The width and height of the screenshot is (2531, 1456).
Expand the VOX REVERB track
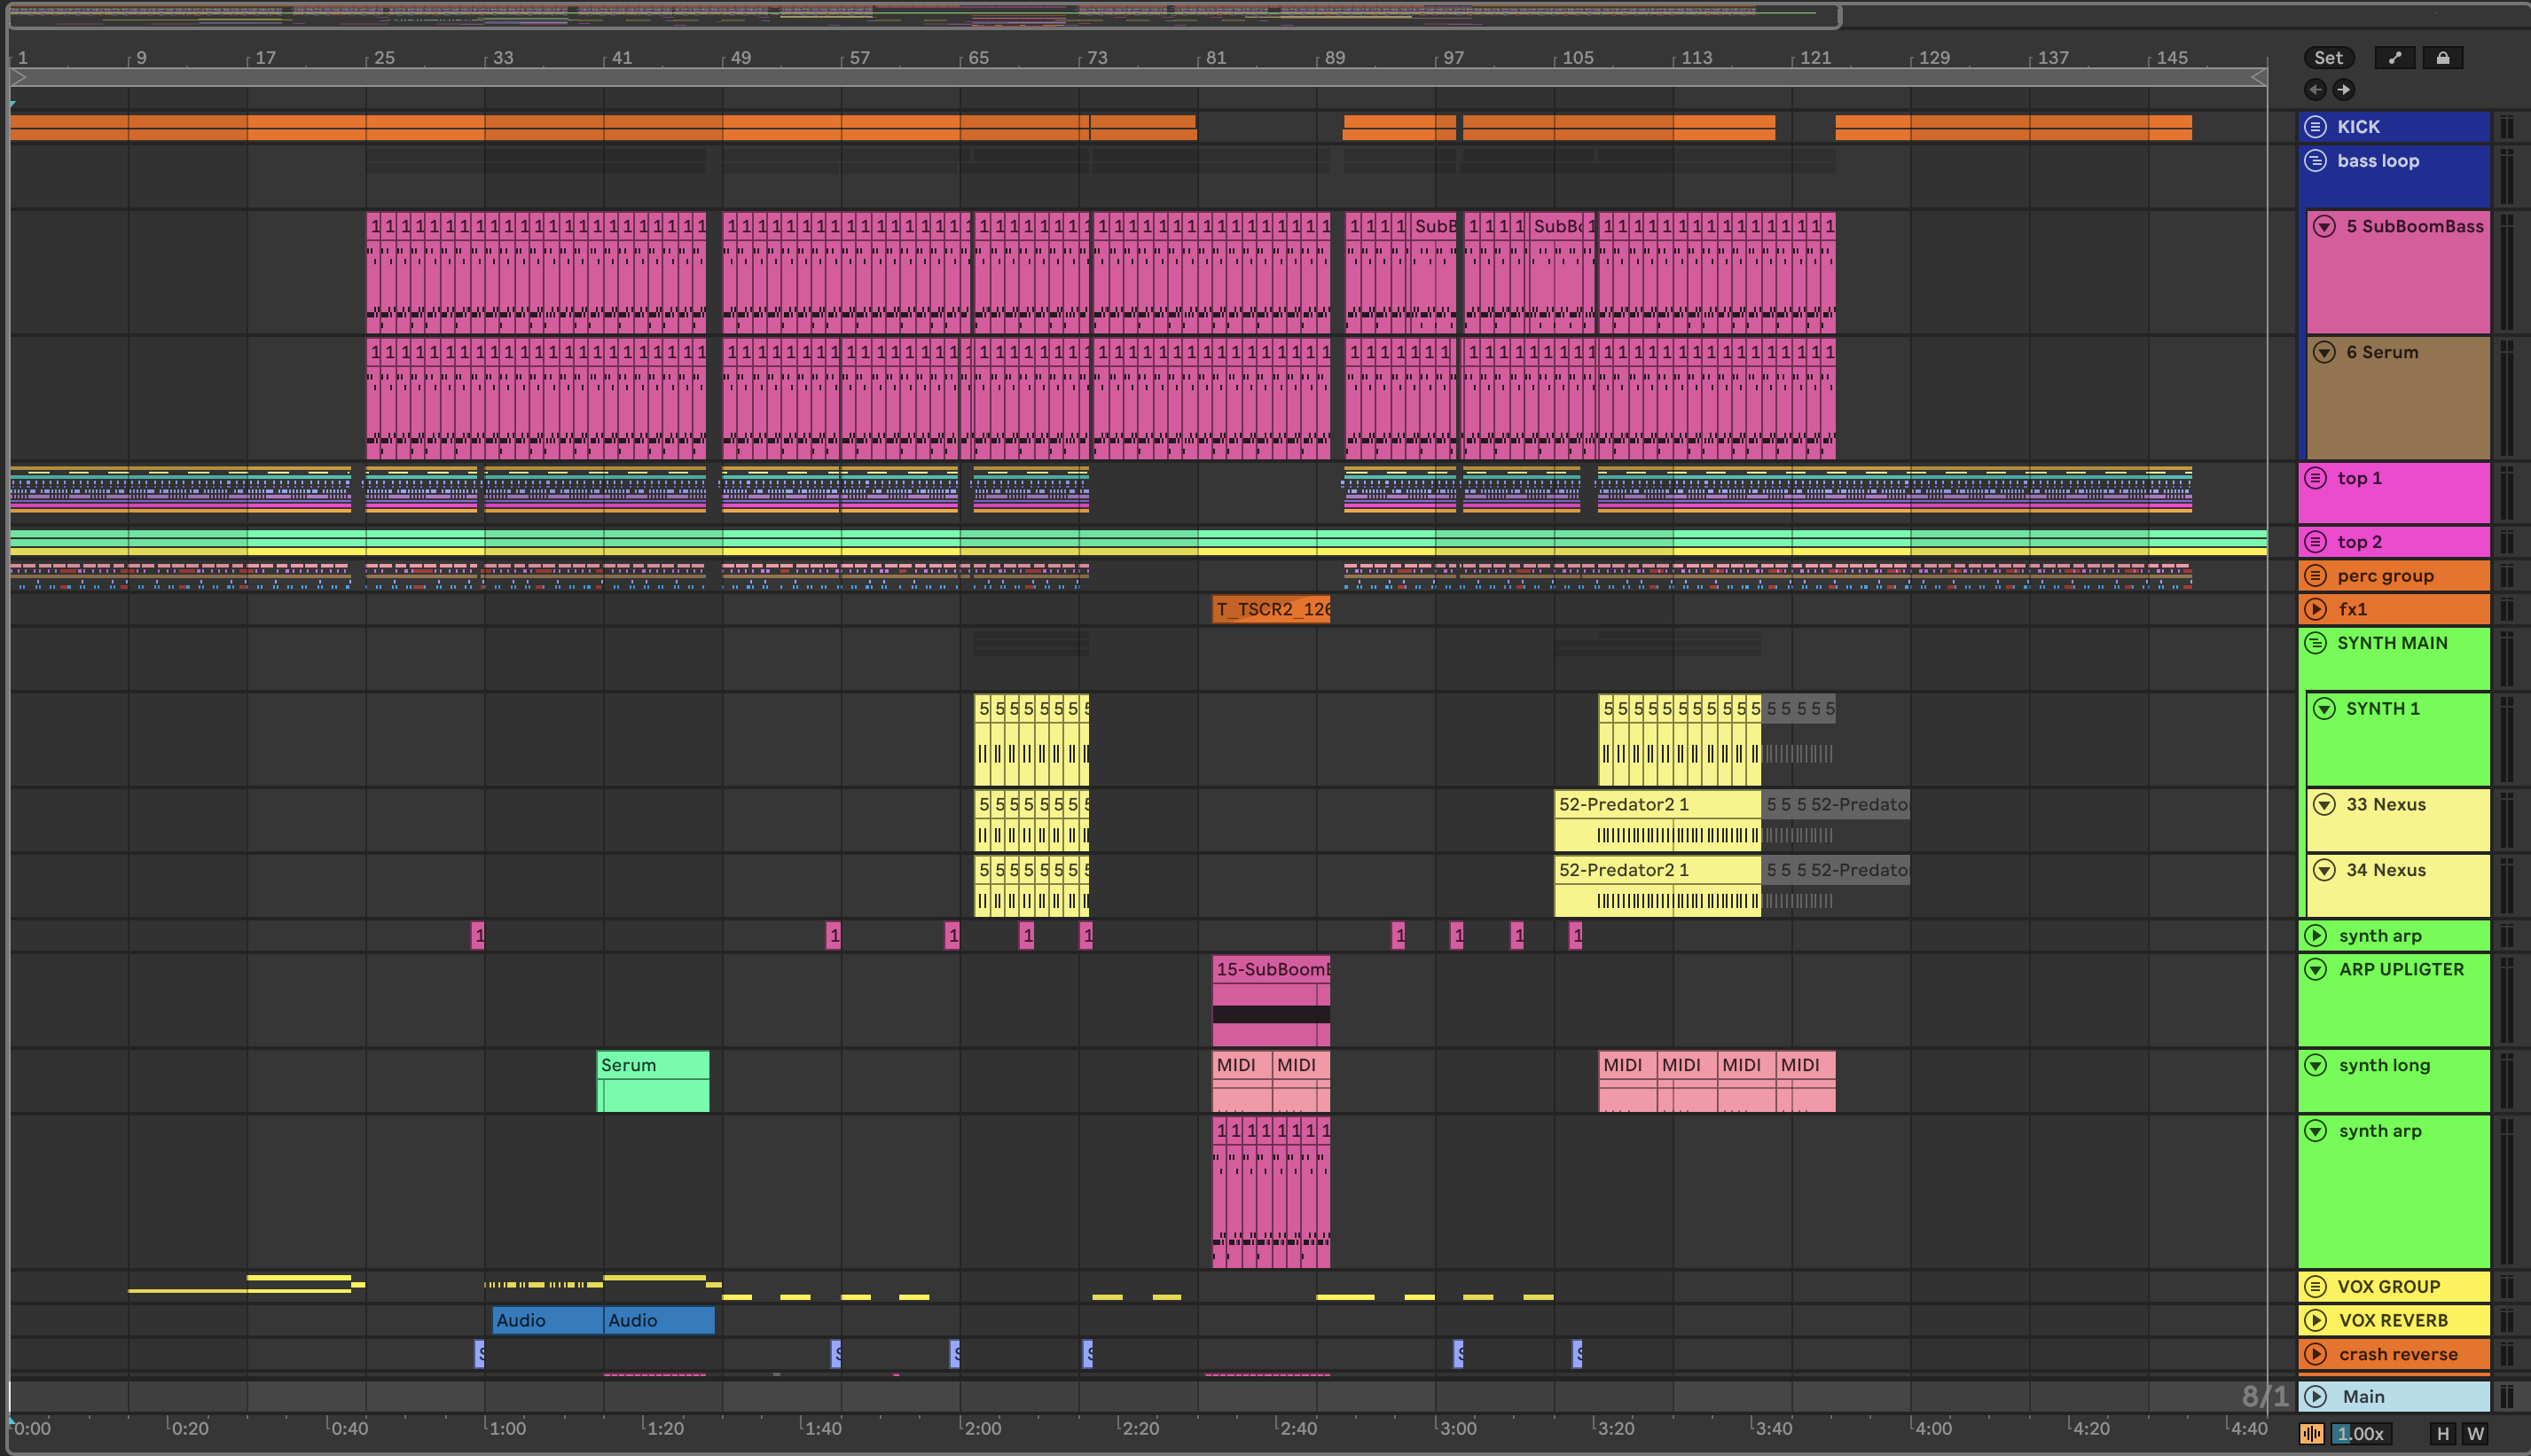(2316, 1320)
